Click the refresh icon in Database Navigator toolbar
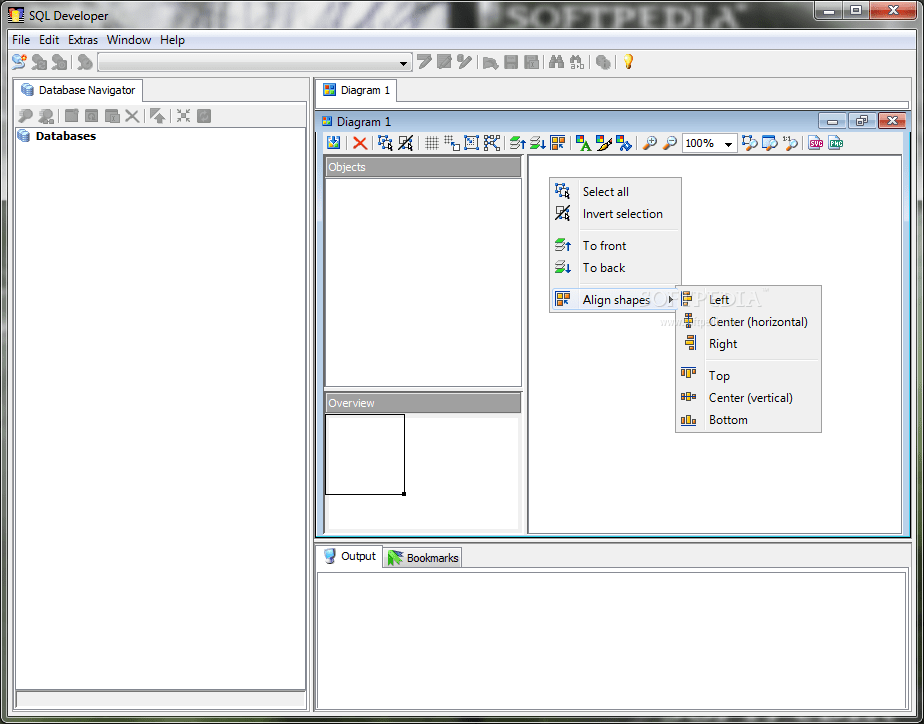The width and height of the screenshot is (924, 724). click(204, 116)
